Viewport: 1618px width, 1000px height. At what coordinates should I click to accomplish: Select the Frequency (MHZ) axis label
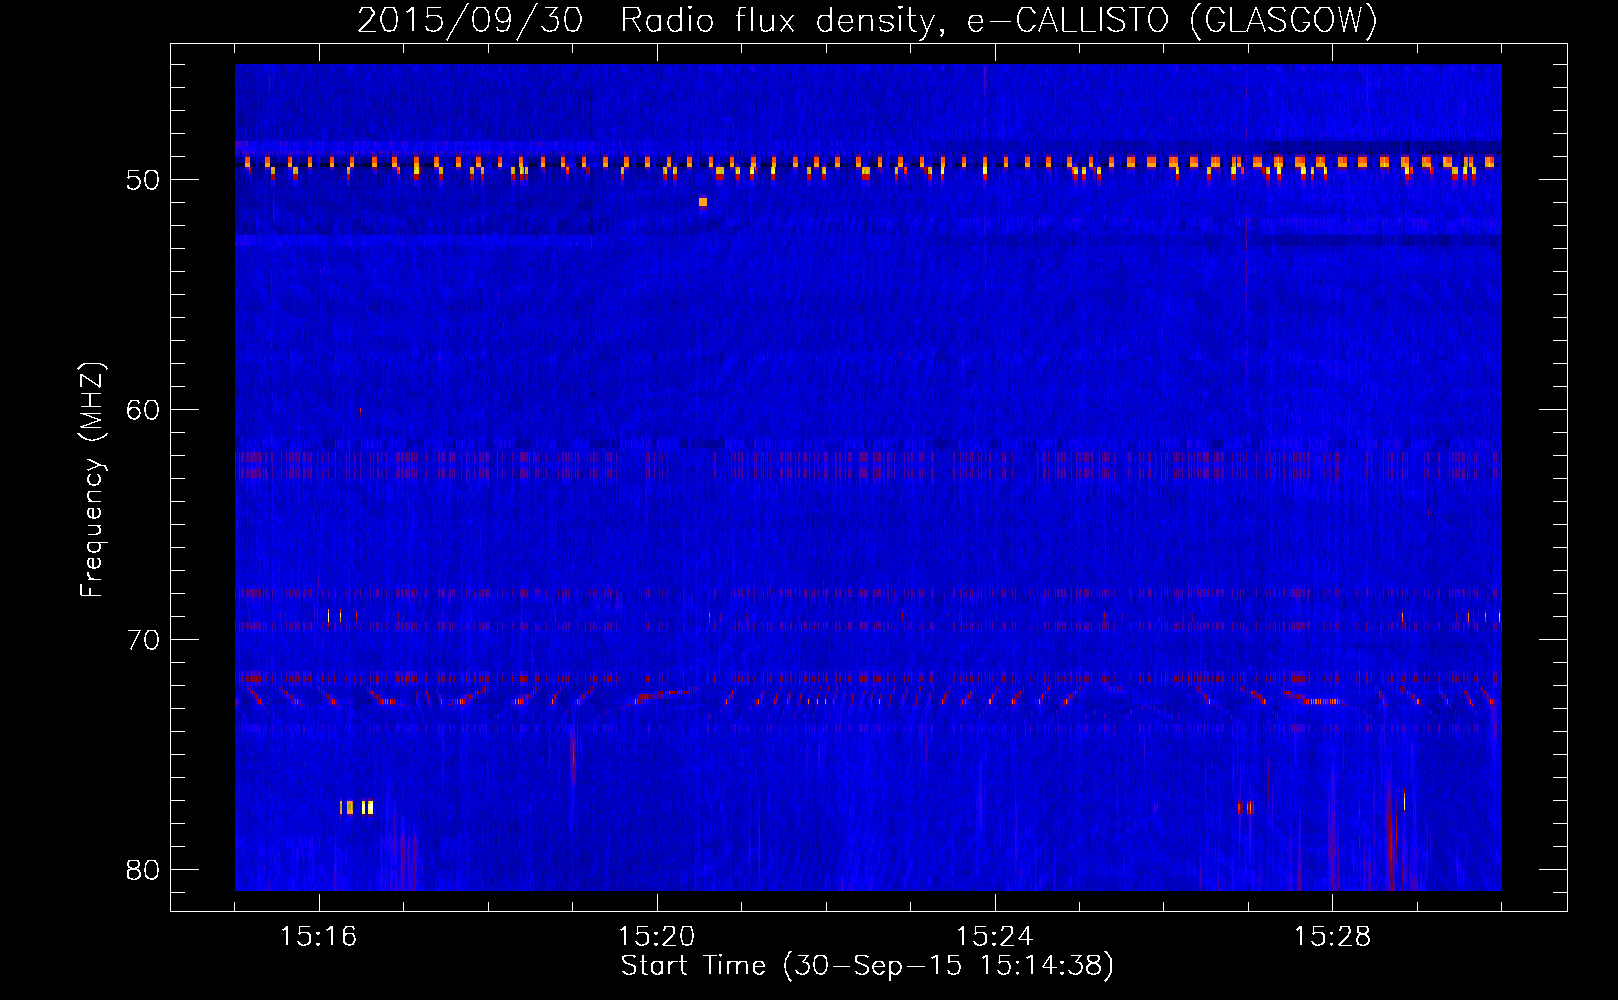(92, 480)
